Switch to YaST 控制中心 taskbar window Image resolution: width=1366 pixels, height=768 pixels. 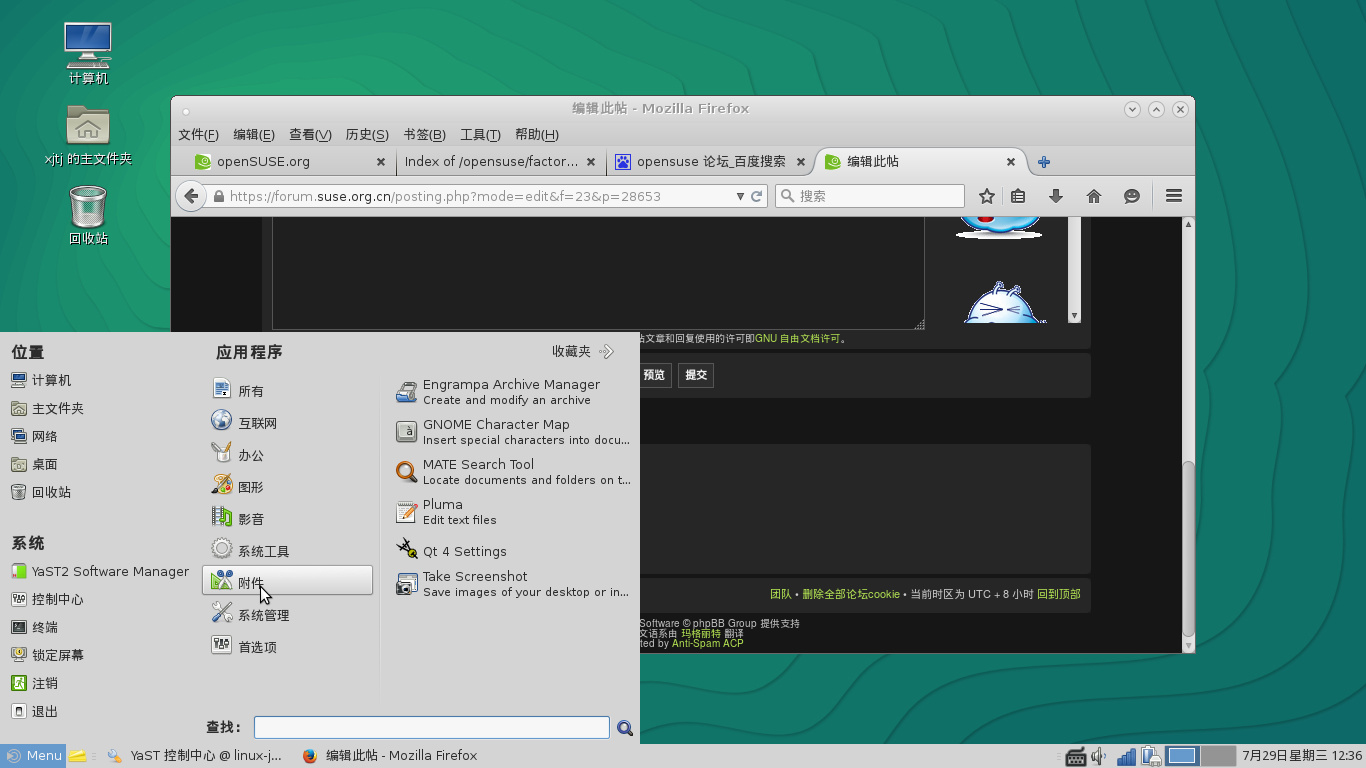click(x=195, y=755)
